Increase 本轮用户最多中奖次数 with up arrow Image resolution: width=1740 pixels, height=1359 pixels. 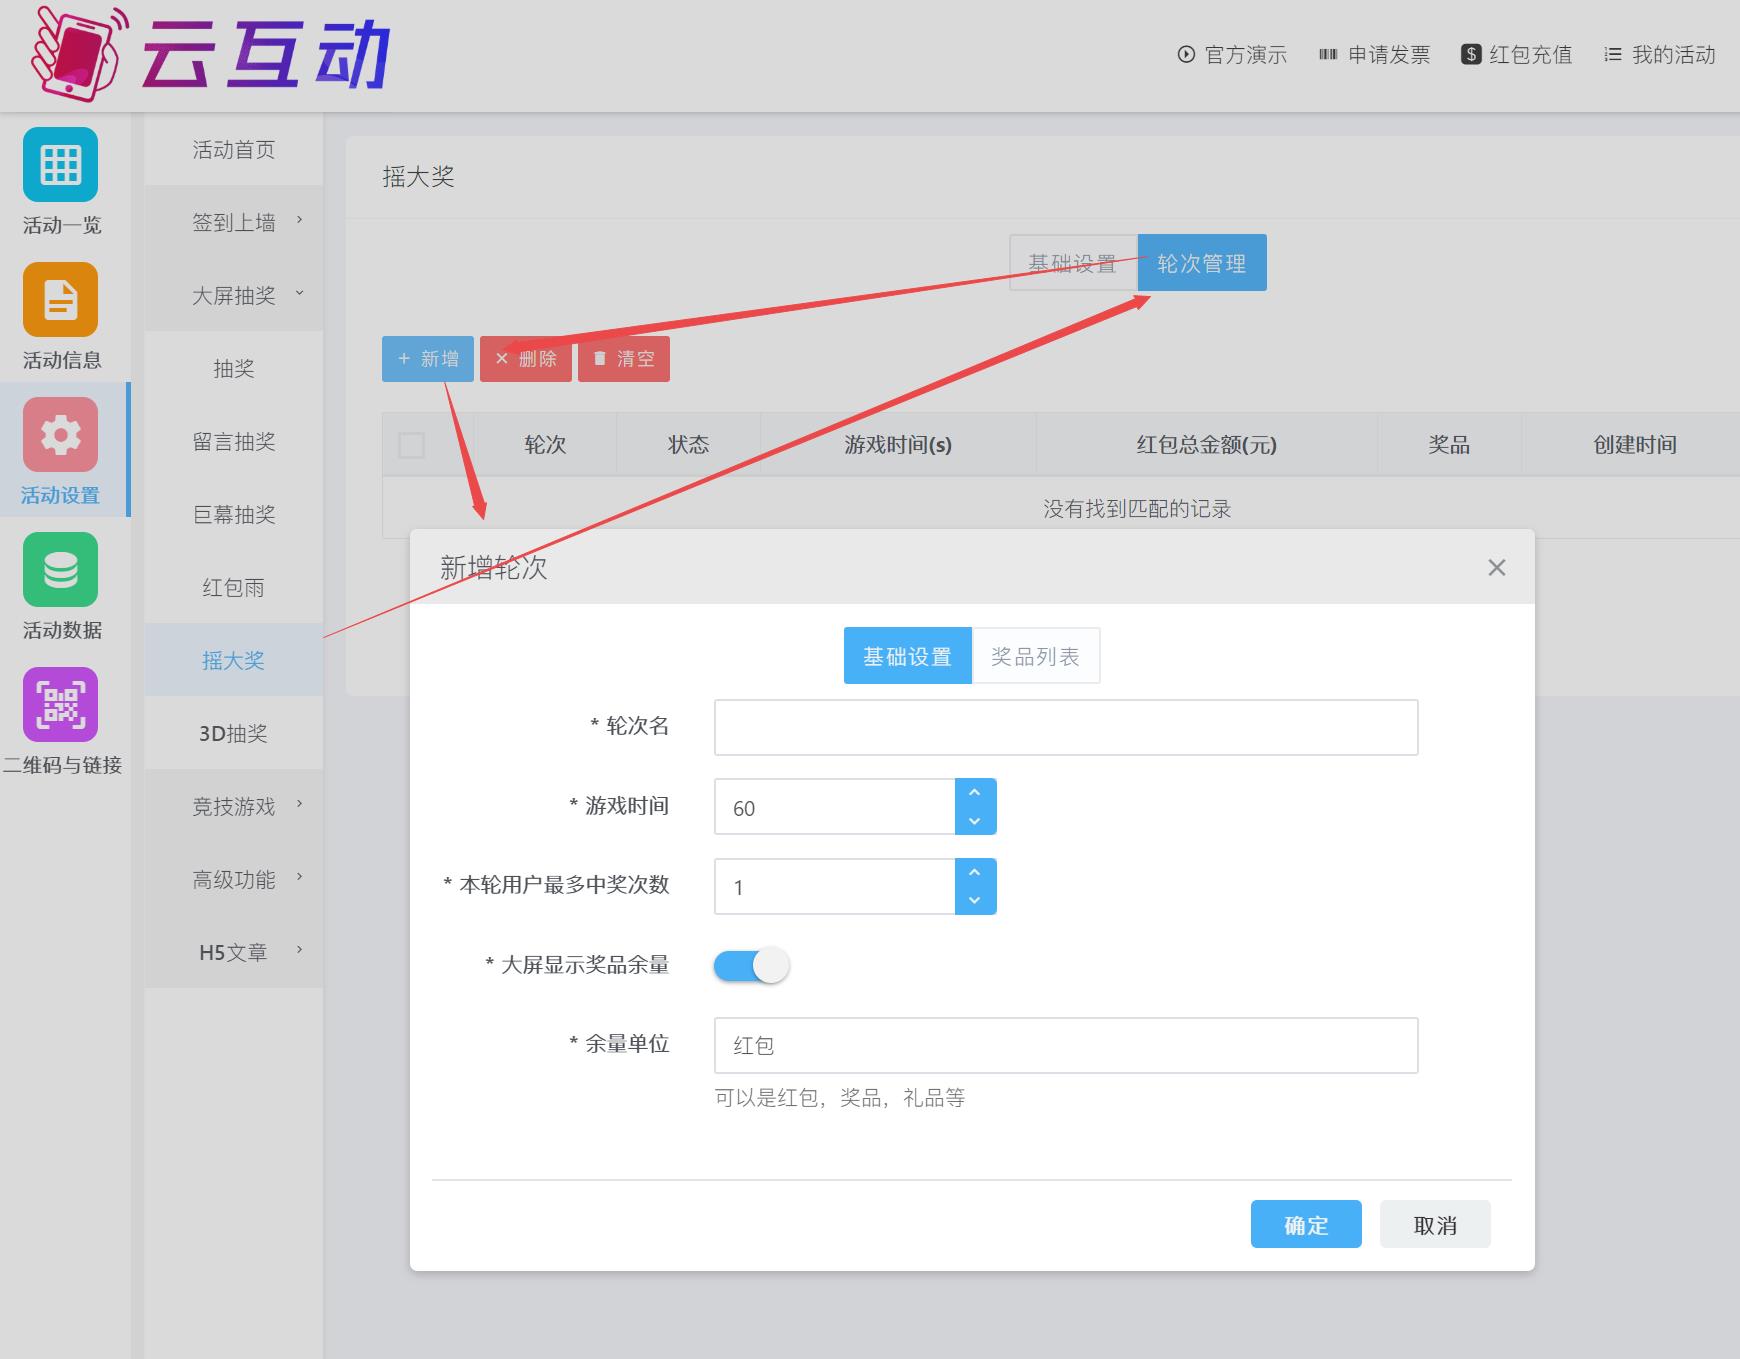(975, 873)
